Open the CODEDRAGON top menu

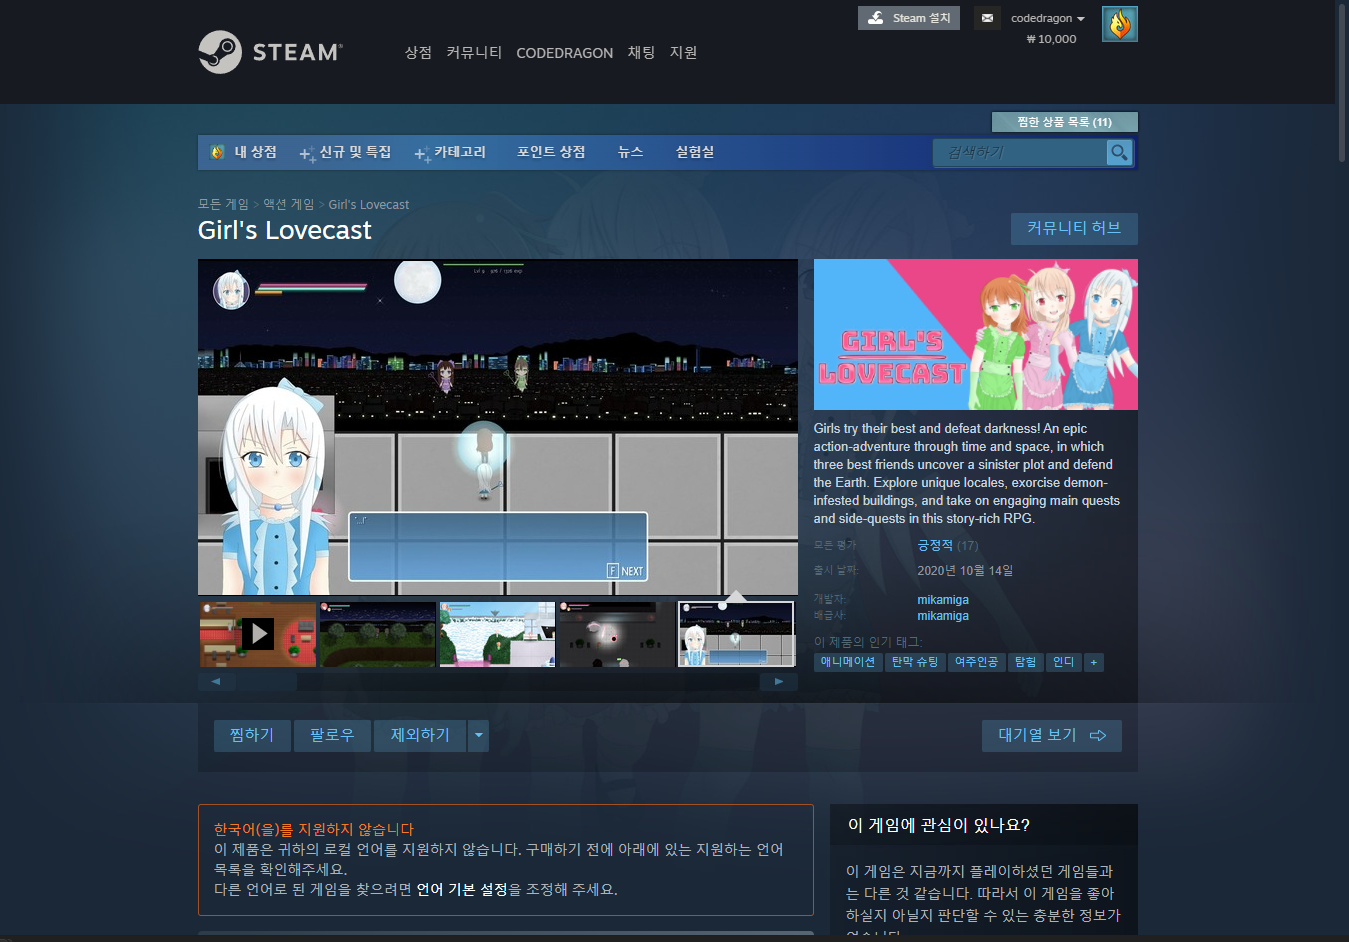564,53
